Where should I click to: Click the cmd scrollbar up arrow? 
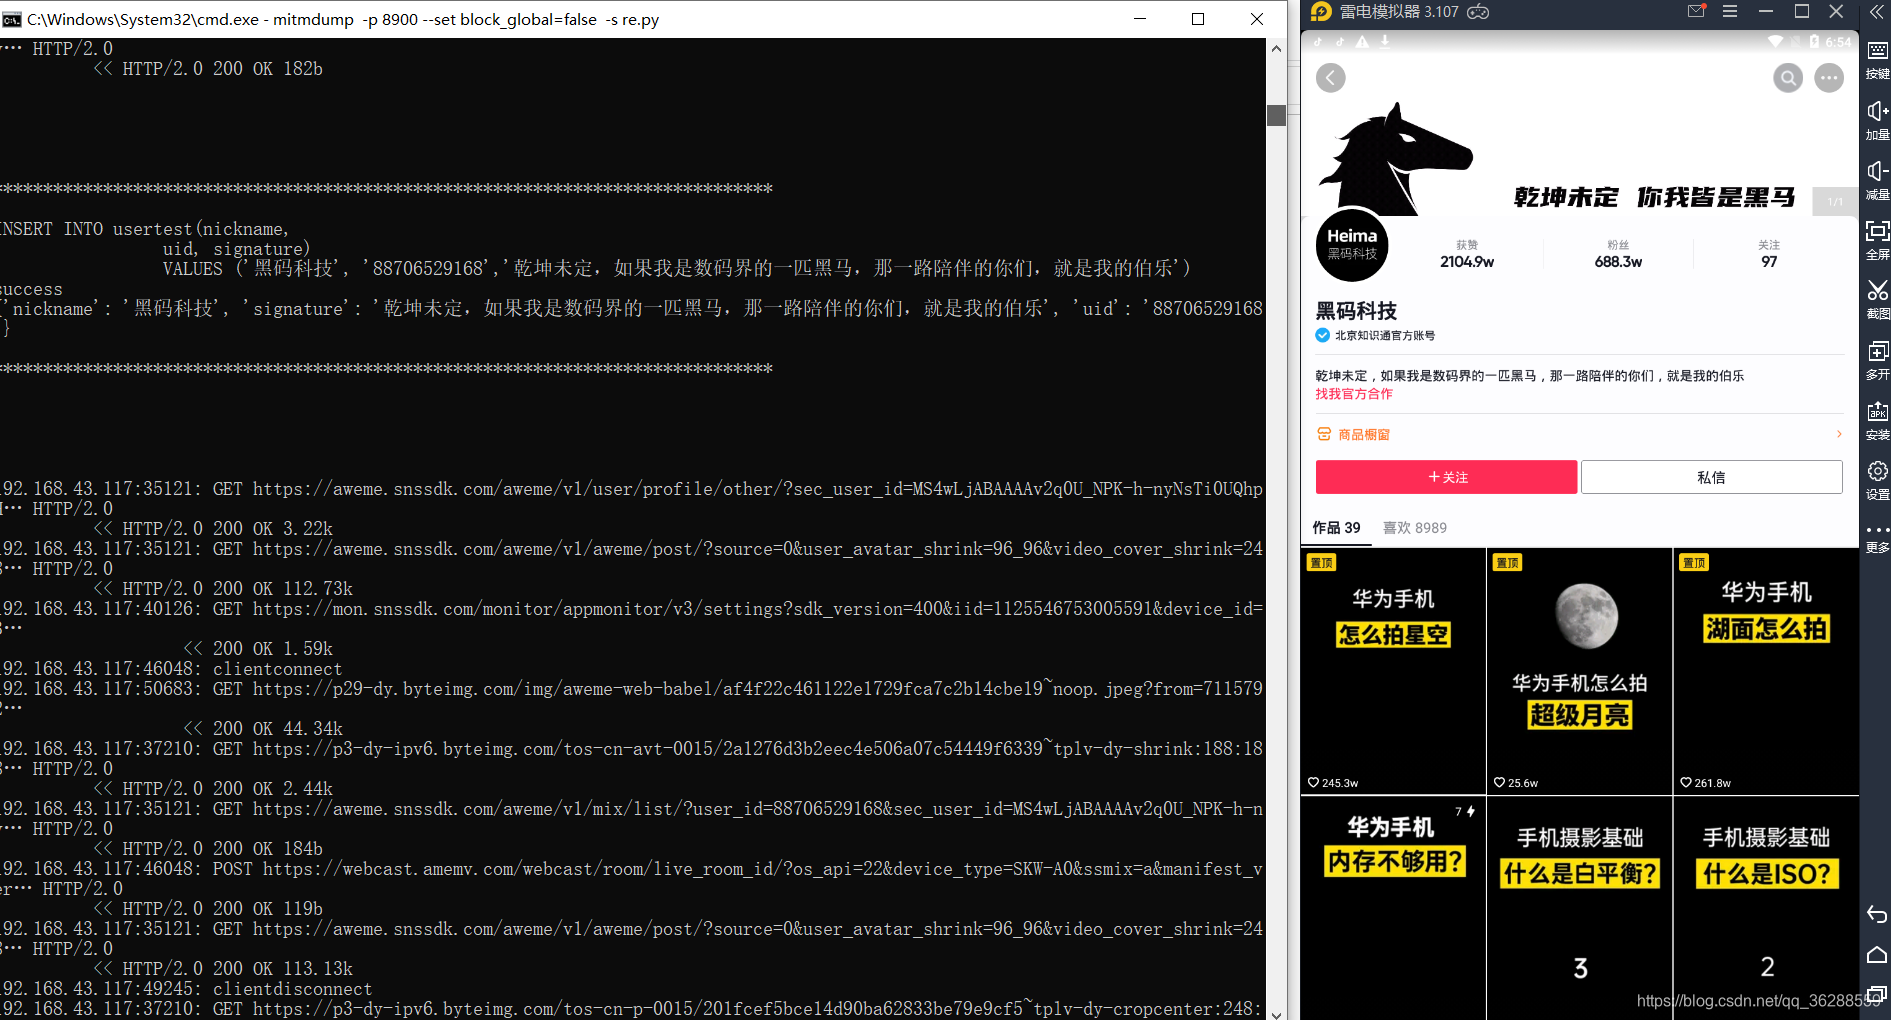click(x=1276, y=48)
